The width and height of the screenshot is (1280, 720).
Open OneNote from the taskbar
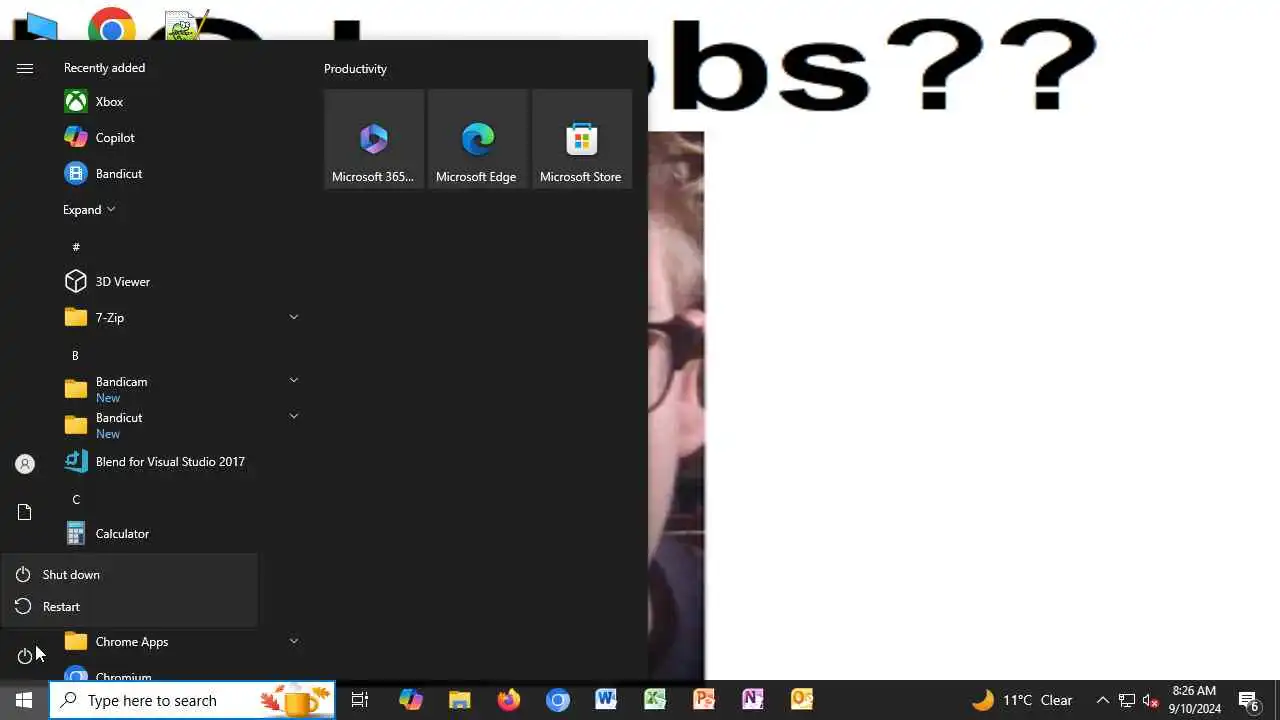[753, 700]
